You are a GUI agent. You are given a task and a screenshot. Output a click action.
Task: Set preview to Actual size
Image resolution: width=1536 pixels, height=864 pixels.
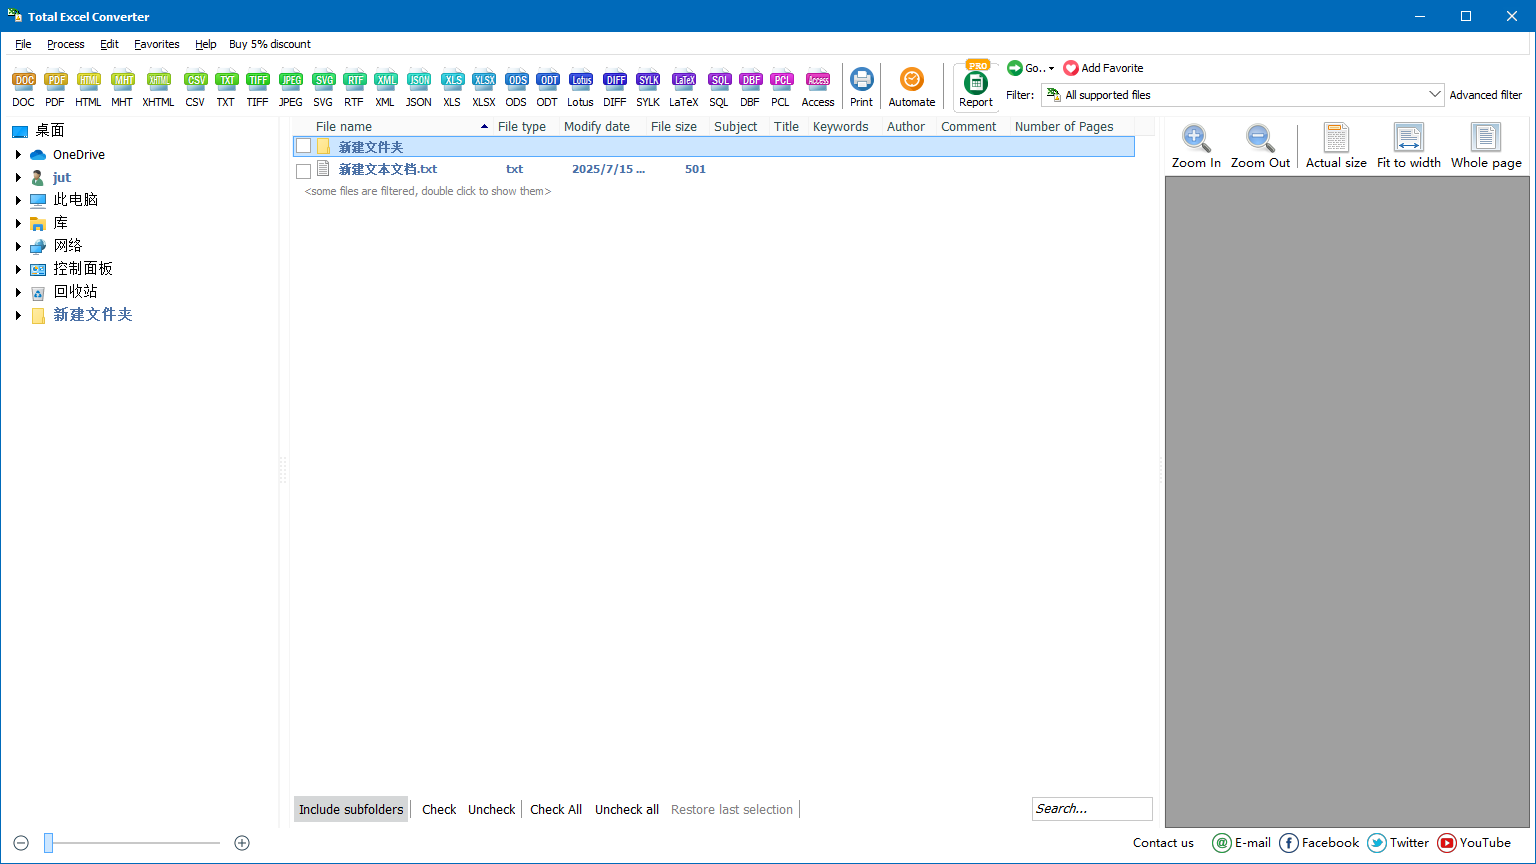[x=1336, y=146]
